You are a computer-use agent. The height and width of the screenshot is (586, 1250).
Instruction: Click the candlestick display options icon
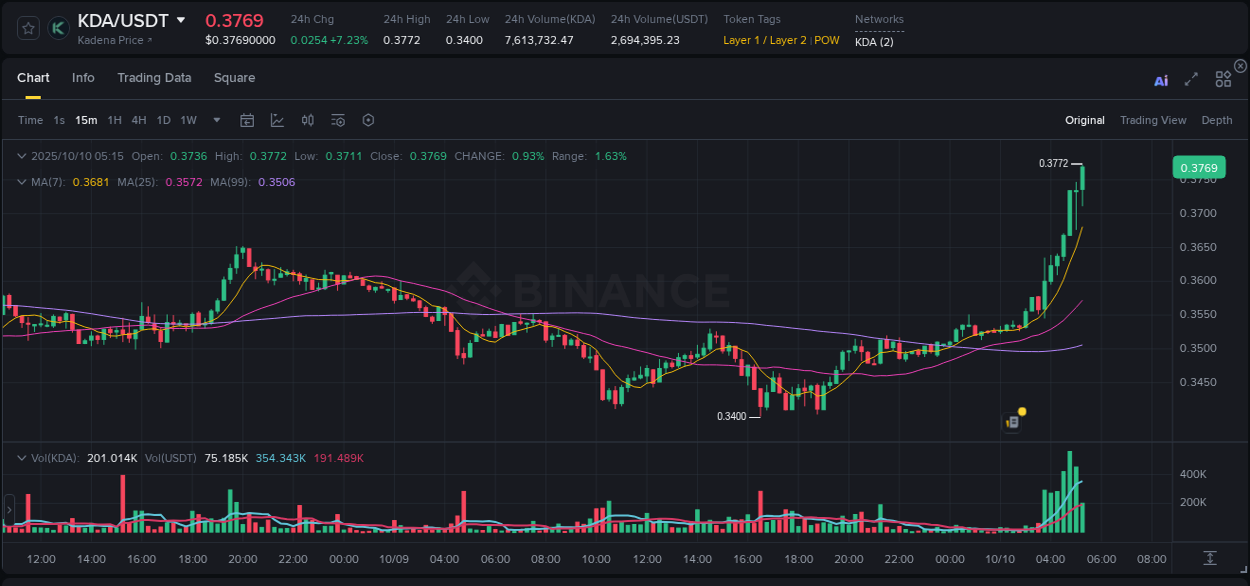click(x=307, y=120)
